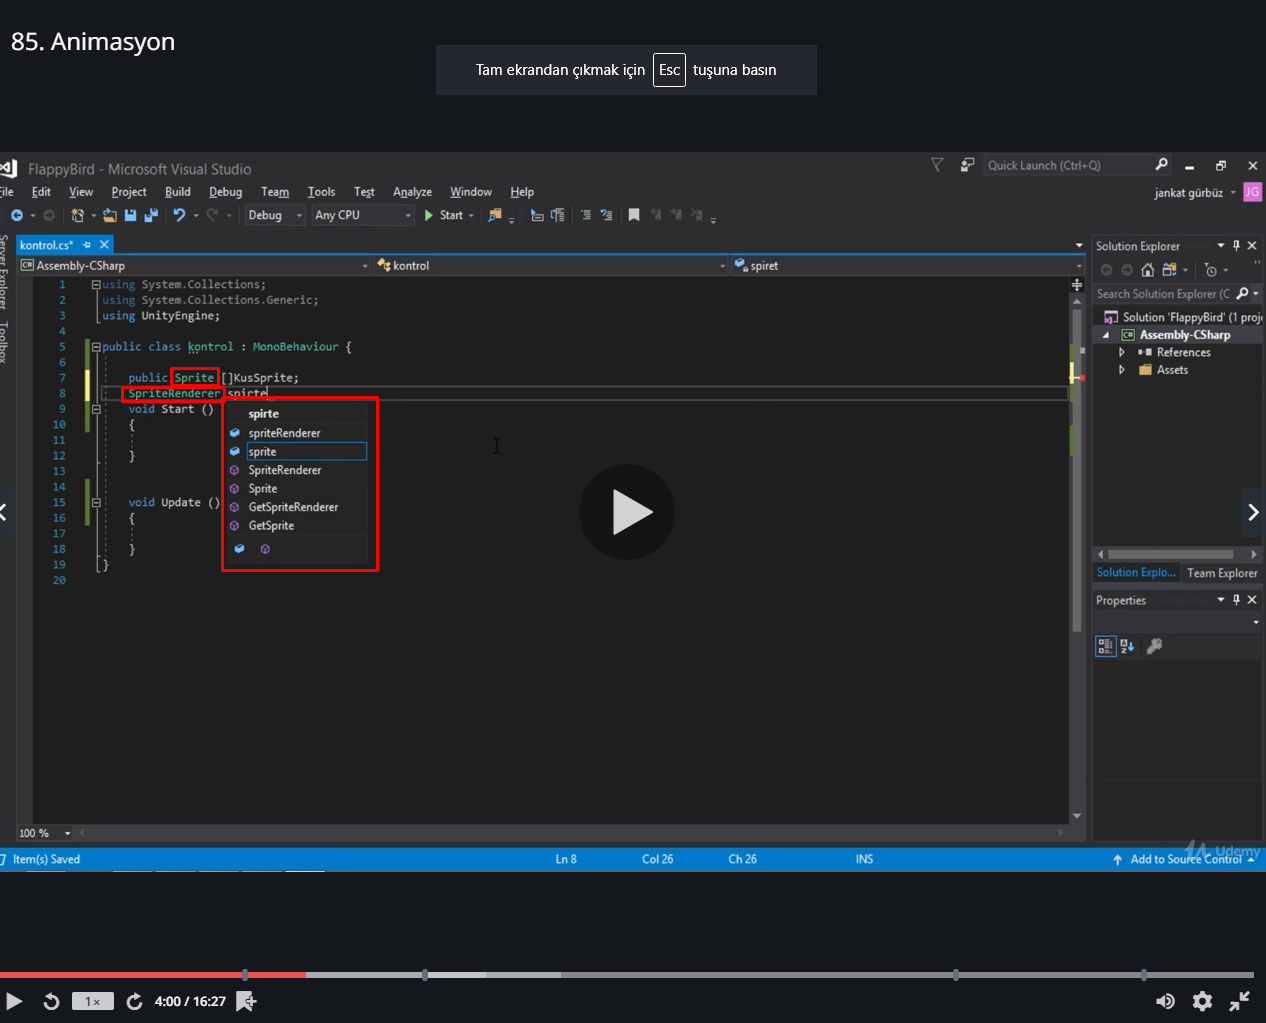The height and width of the screenshot is (1023, 1266).
Task: Select the kontrol.cs tab
Action: click(x=47, y=245)
